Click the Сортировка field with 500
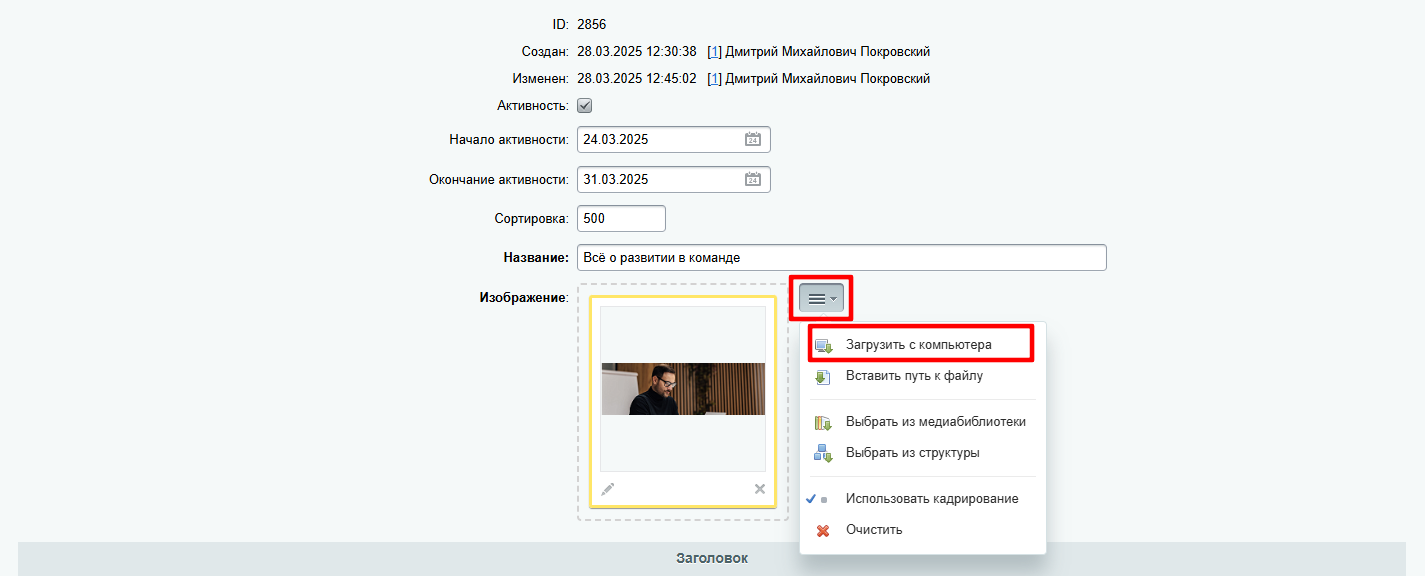 pyautogui.click(x=621, y=218)
